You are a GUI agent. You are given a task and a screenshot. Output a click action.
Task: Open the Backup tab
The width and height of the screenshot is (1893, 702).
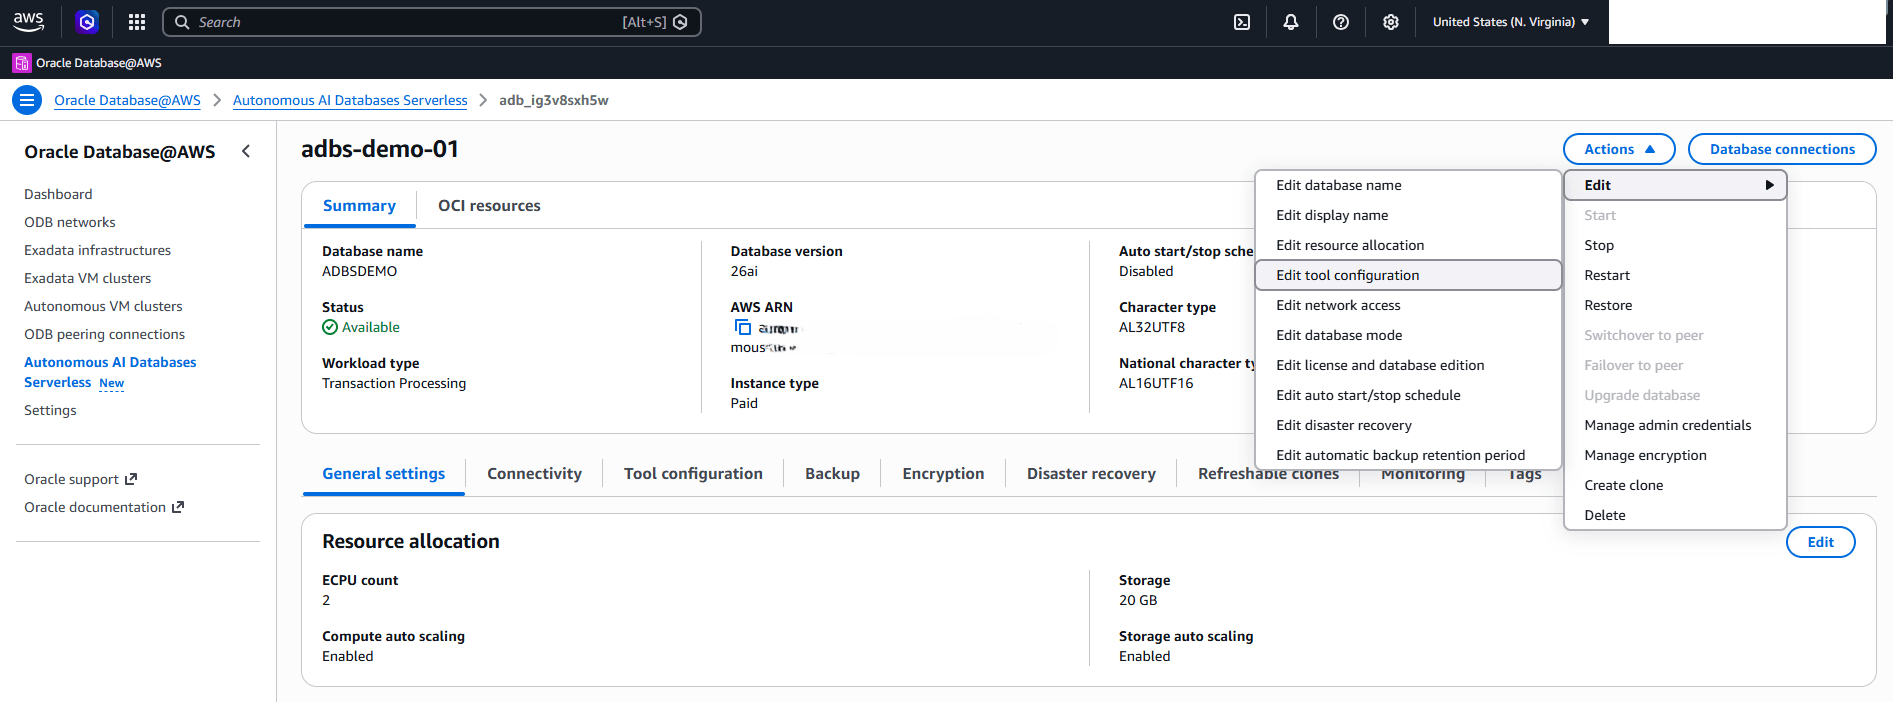click(832, 474)
